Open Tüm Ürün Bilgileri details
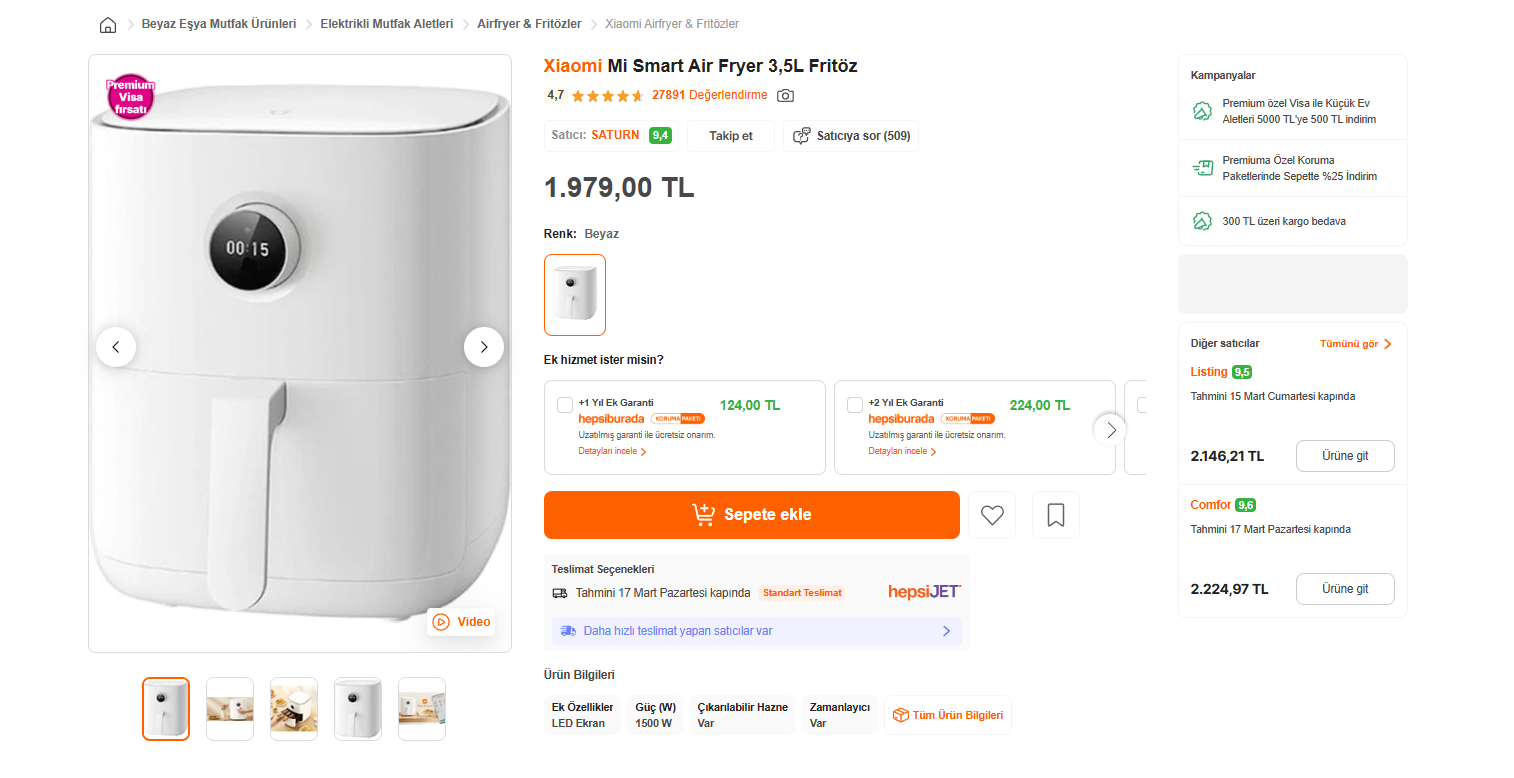The image size is (1514, 778). tap(948, 715)
